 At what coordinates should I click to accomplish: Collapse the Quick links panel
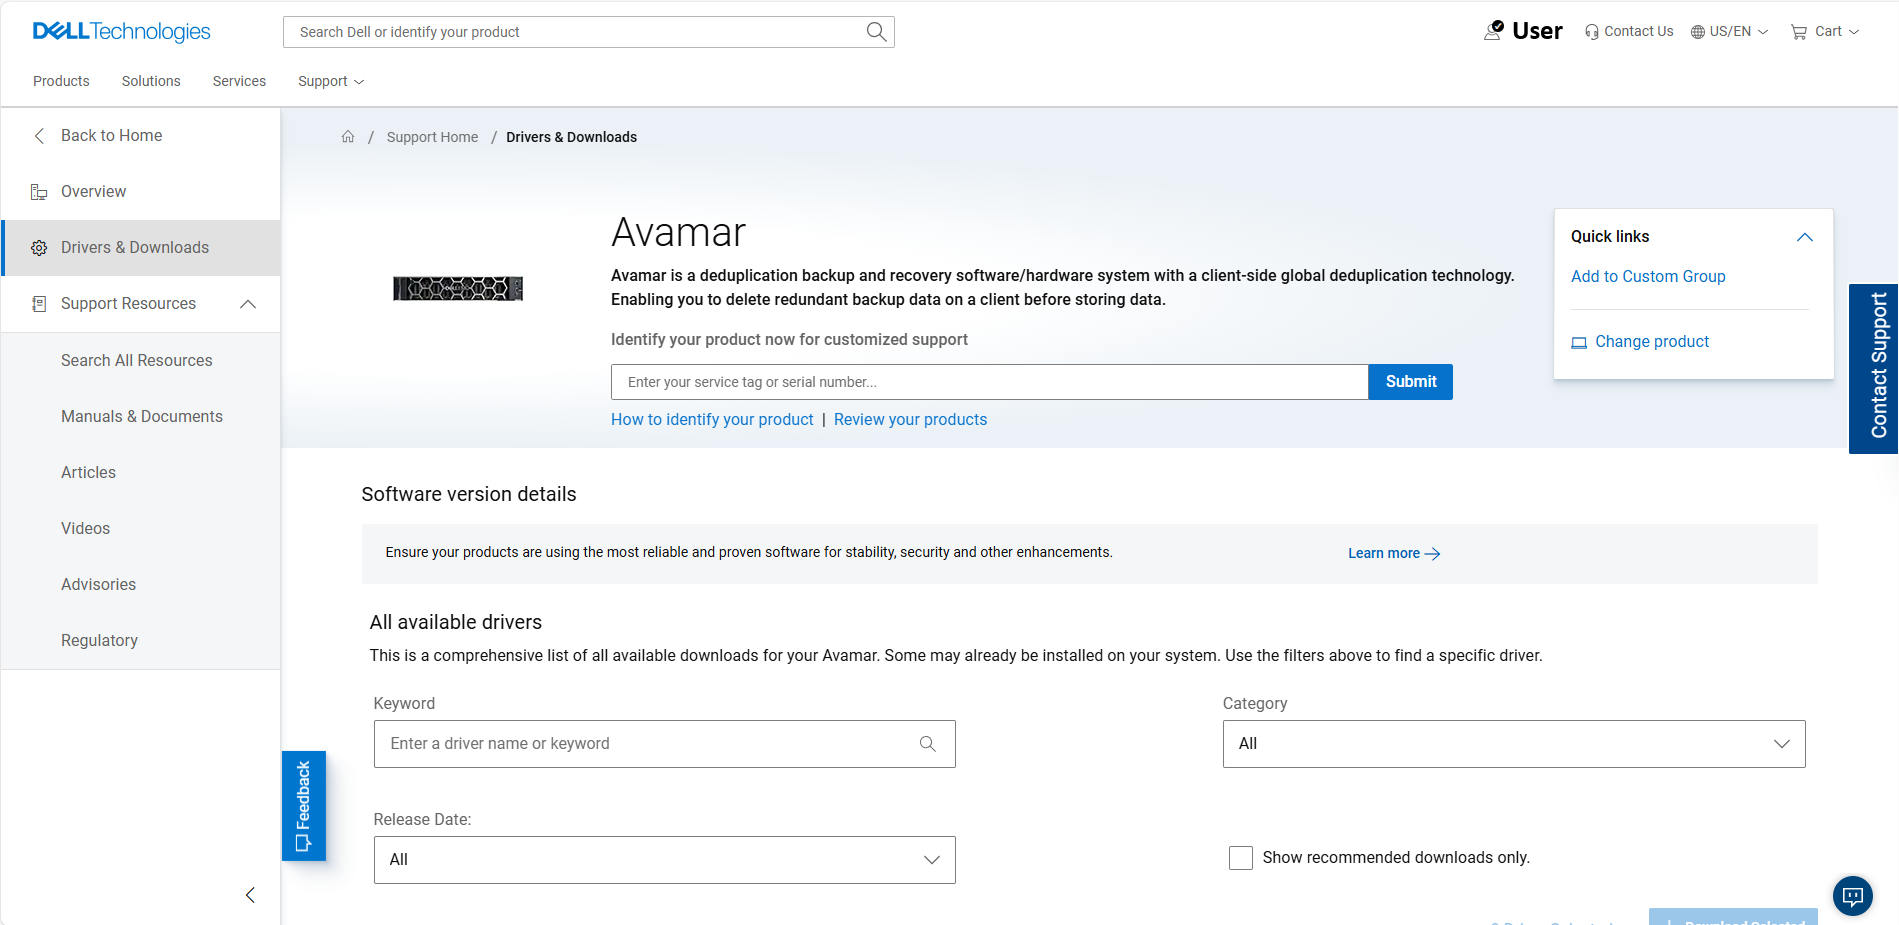tap(1805, 237)
